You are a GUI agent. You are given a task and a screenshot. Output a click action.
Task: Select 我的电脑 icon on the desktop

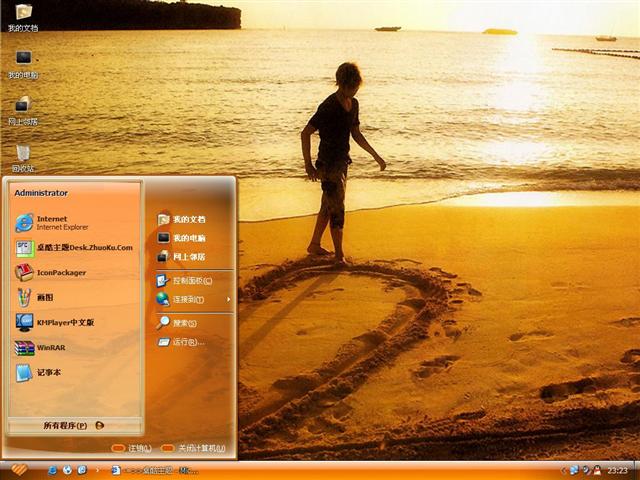tap(22, 62)
